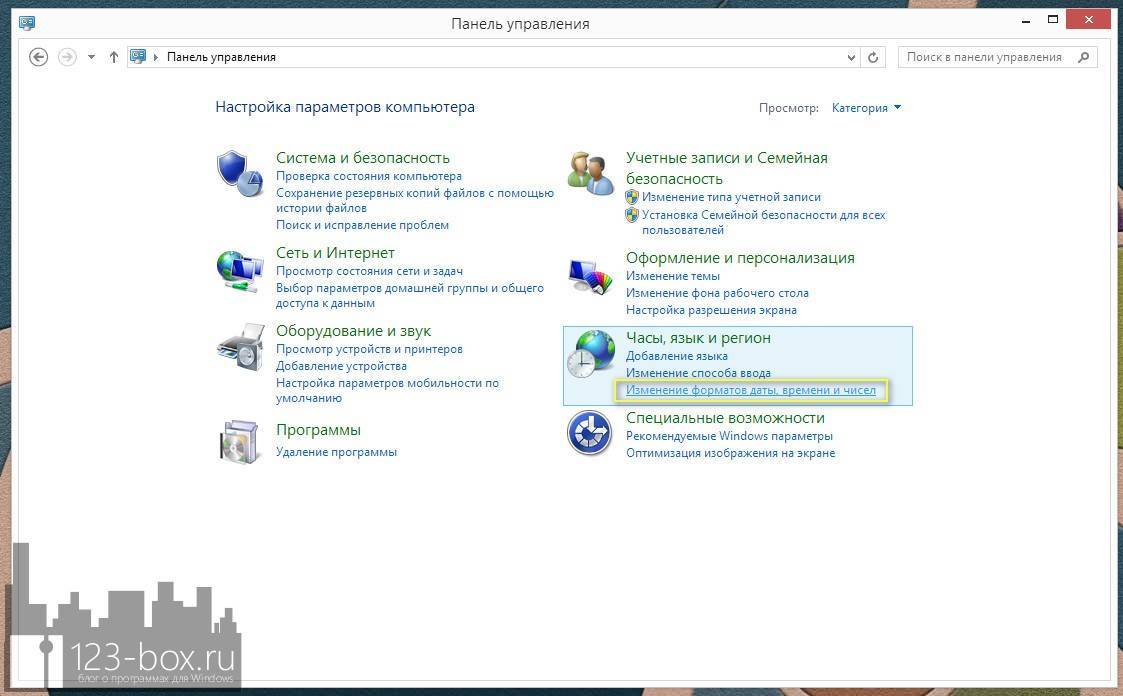
Task: Click the Control Panel icon in address bar
Action: tap(138, 57)
